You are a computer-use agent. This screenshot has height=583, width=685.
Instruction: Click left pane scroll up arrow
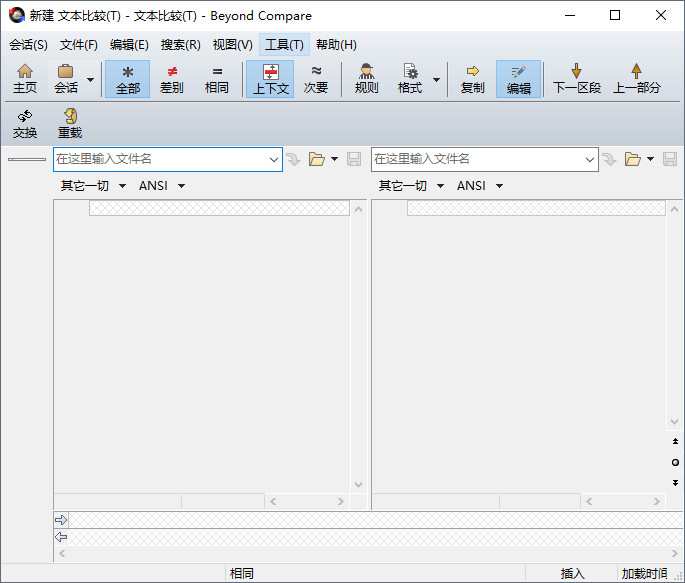[359, 209]
